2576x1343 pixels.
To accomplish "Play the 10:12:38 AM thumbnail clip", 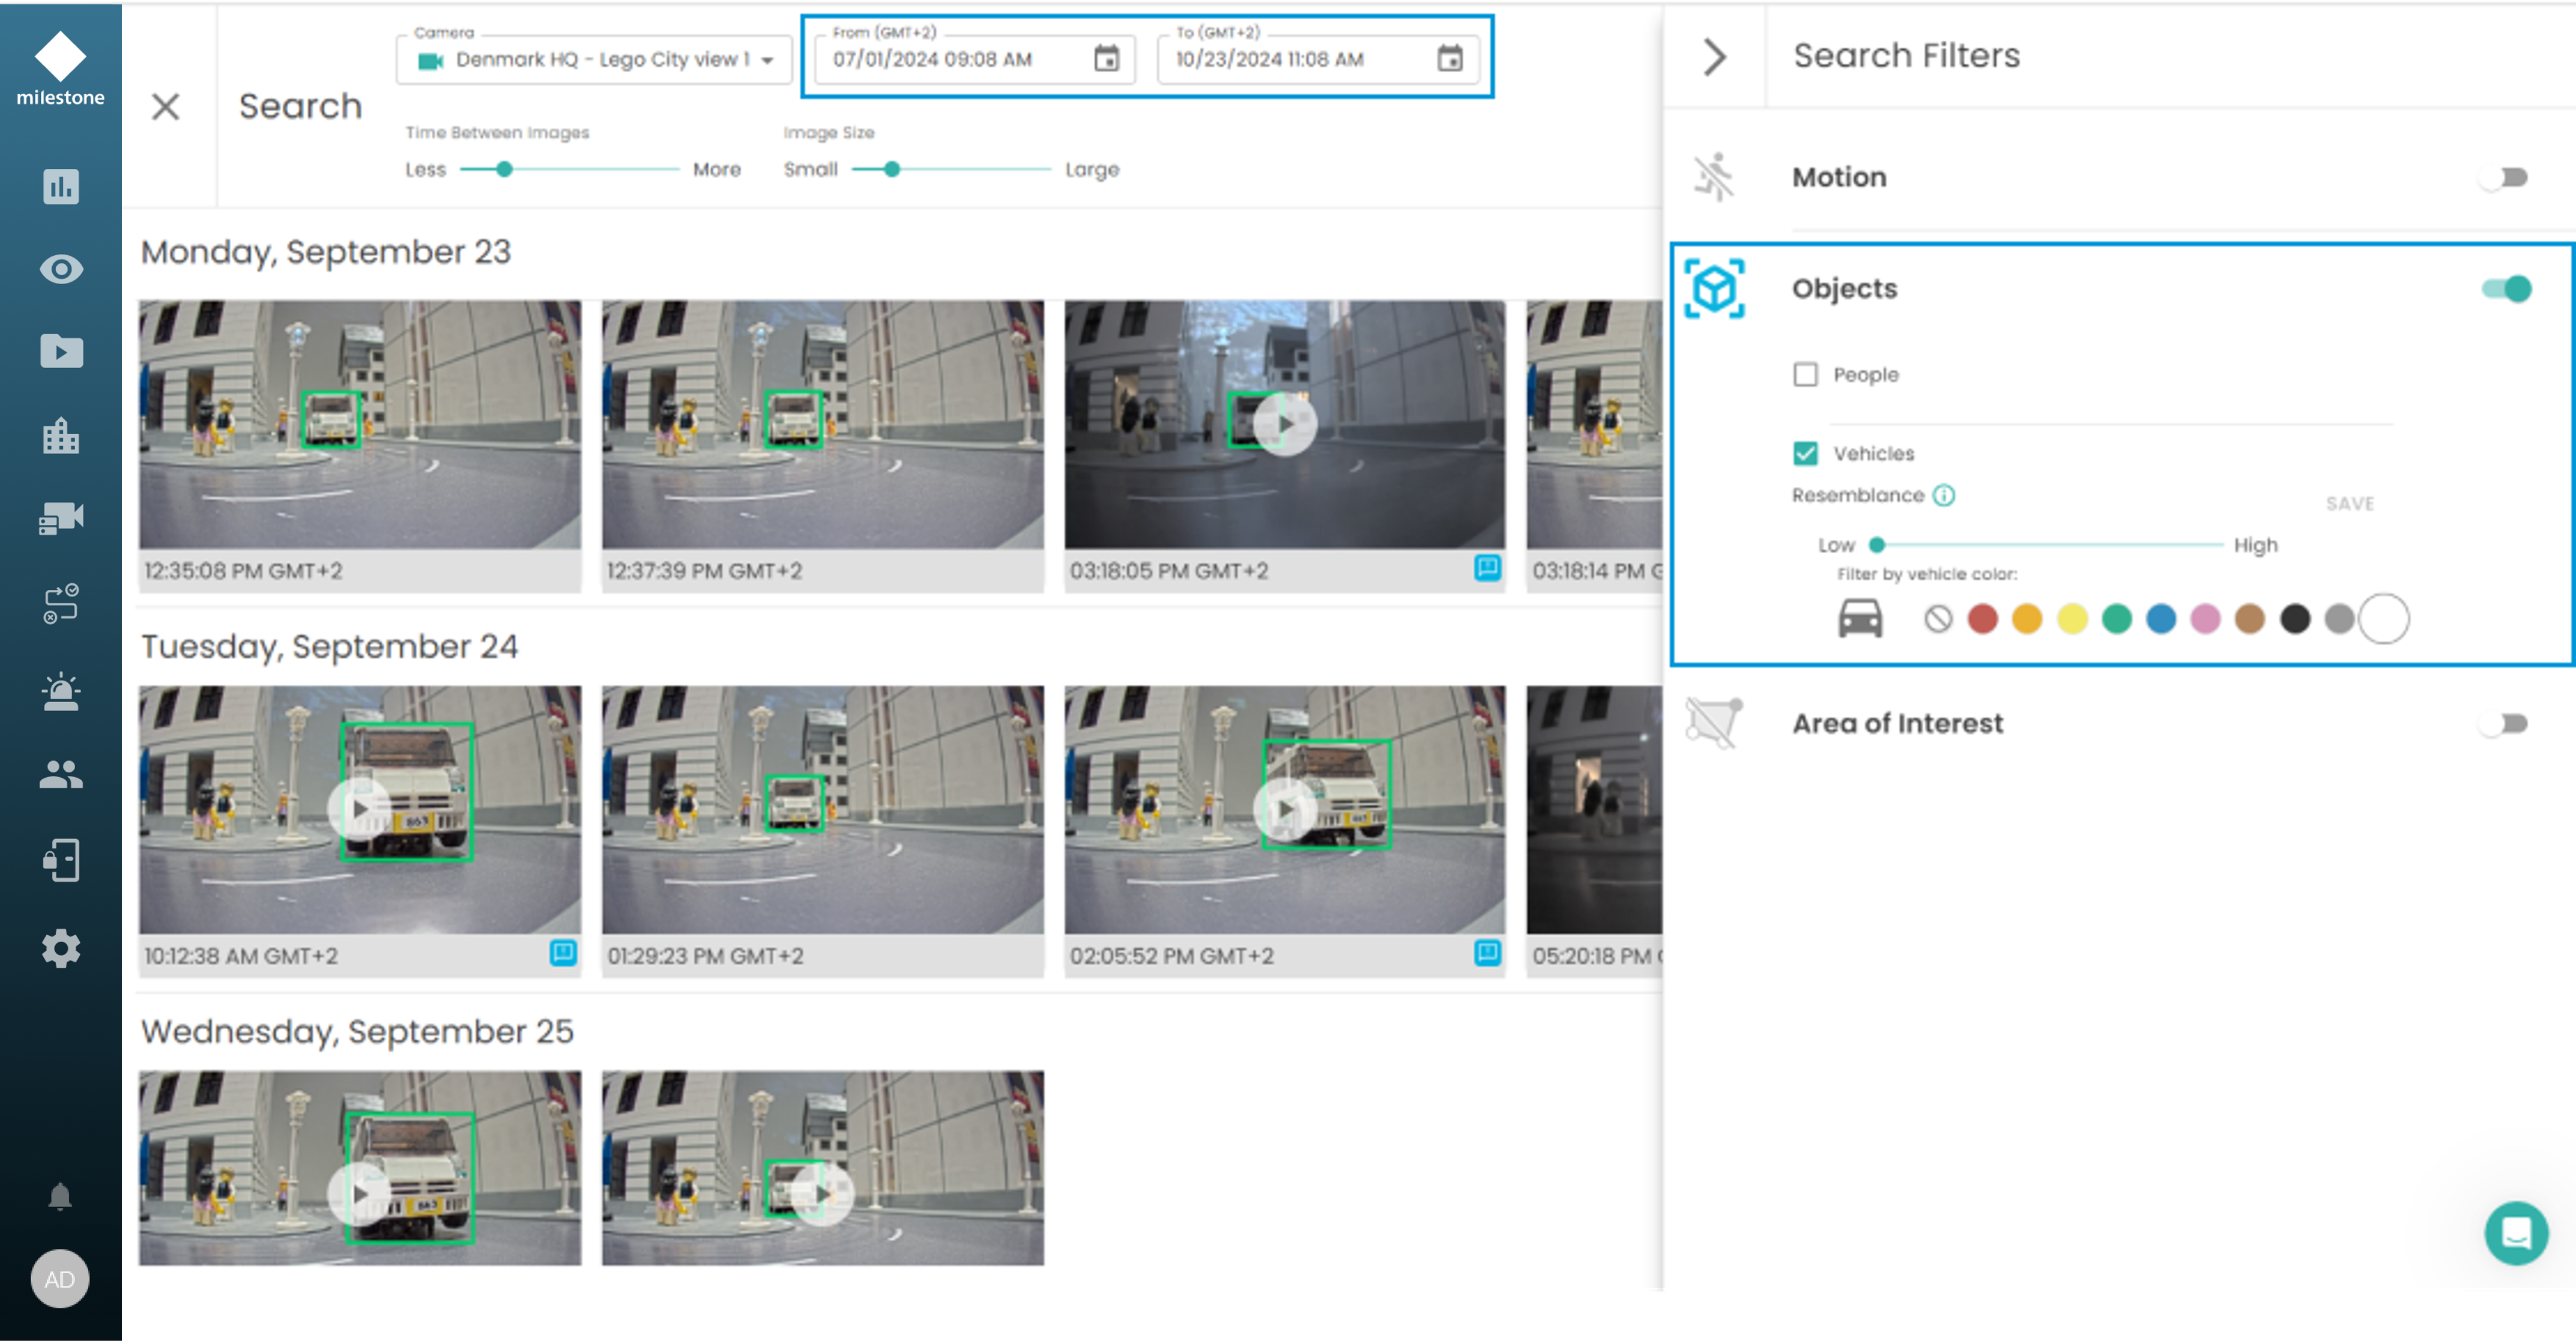I will click(x=359, y=807).
